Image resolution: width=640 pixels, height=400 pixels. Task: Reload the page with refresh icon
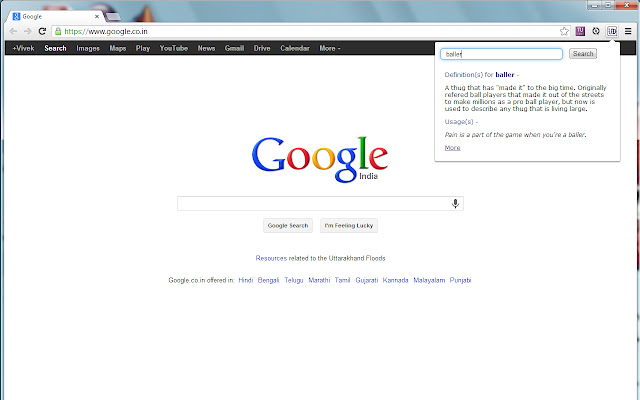click(42, 31)
